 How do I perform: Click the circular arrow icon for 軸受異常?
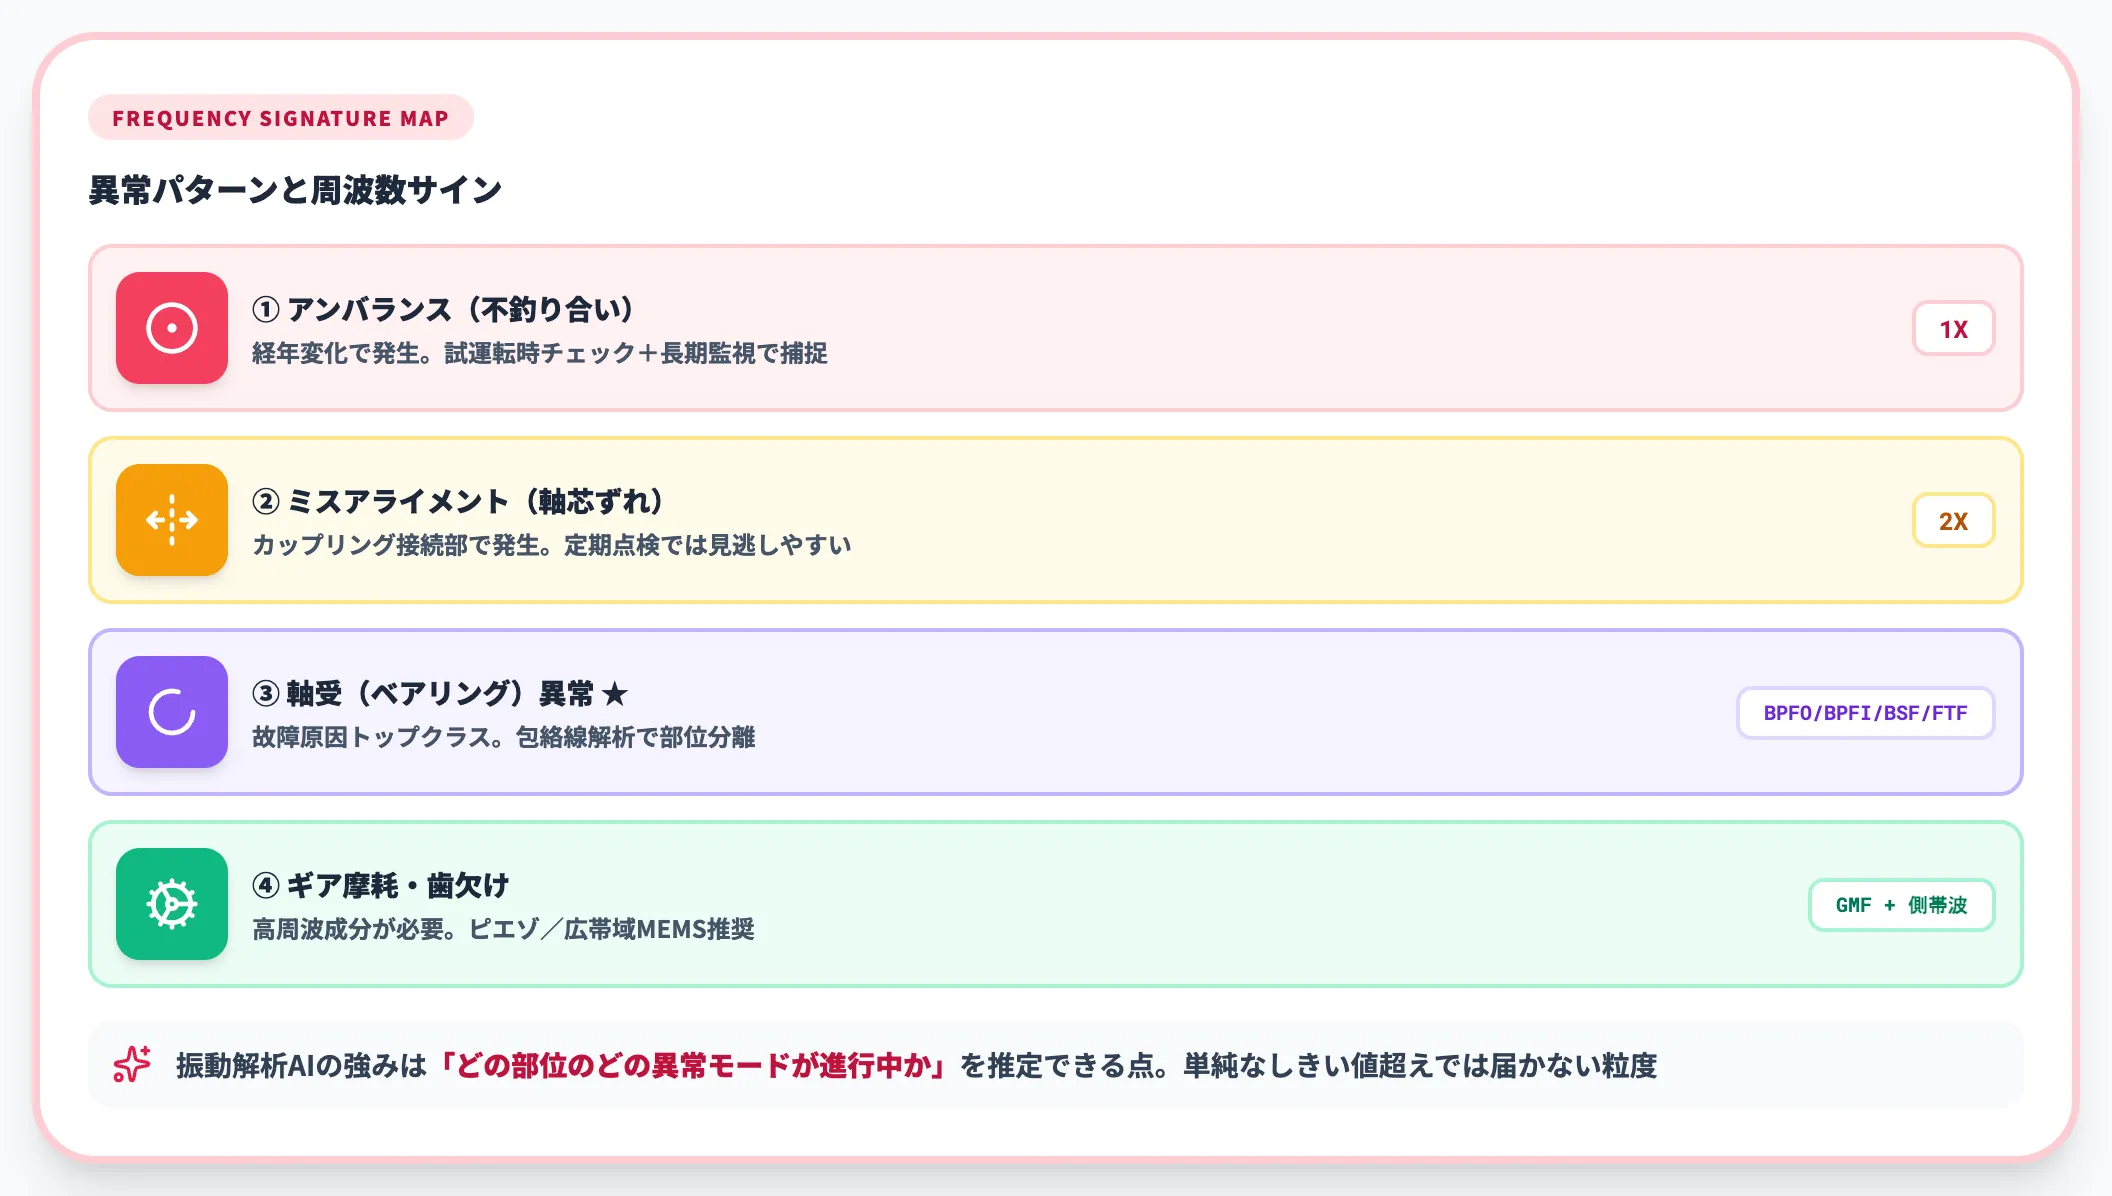[171, 713]
